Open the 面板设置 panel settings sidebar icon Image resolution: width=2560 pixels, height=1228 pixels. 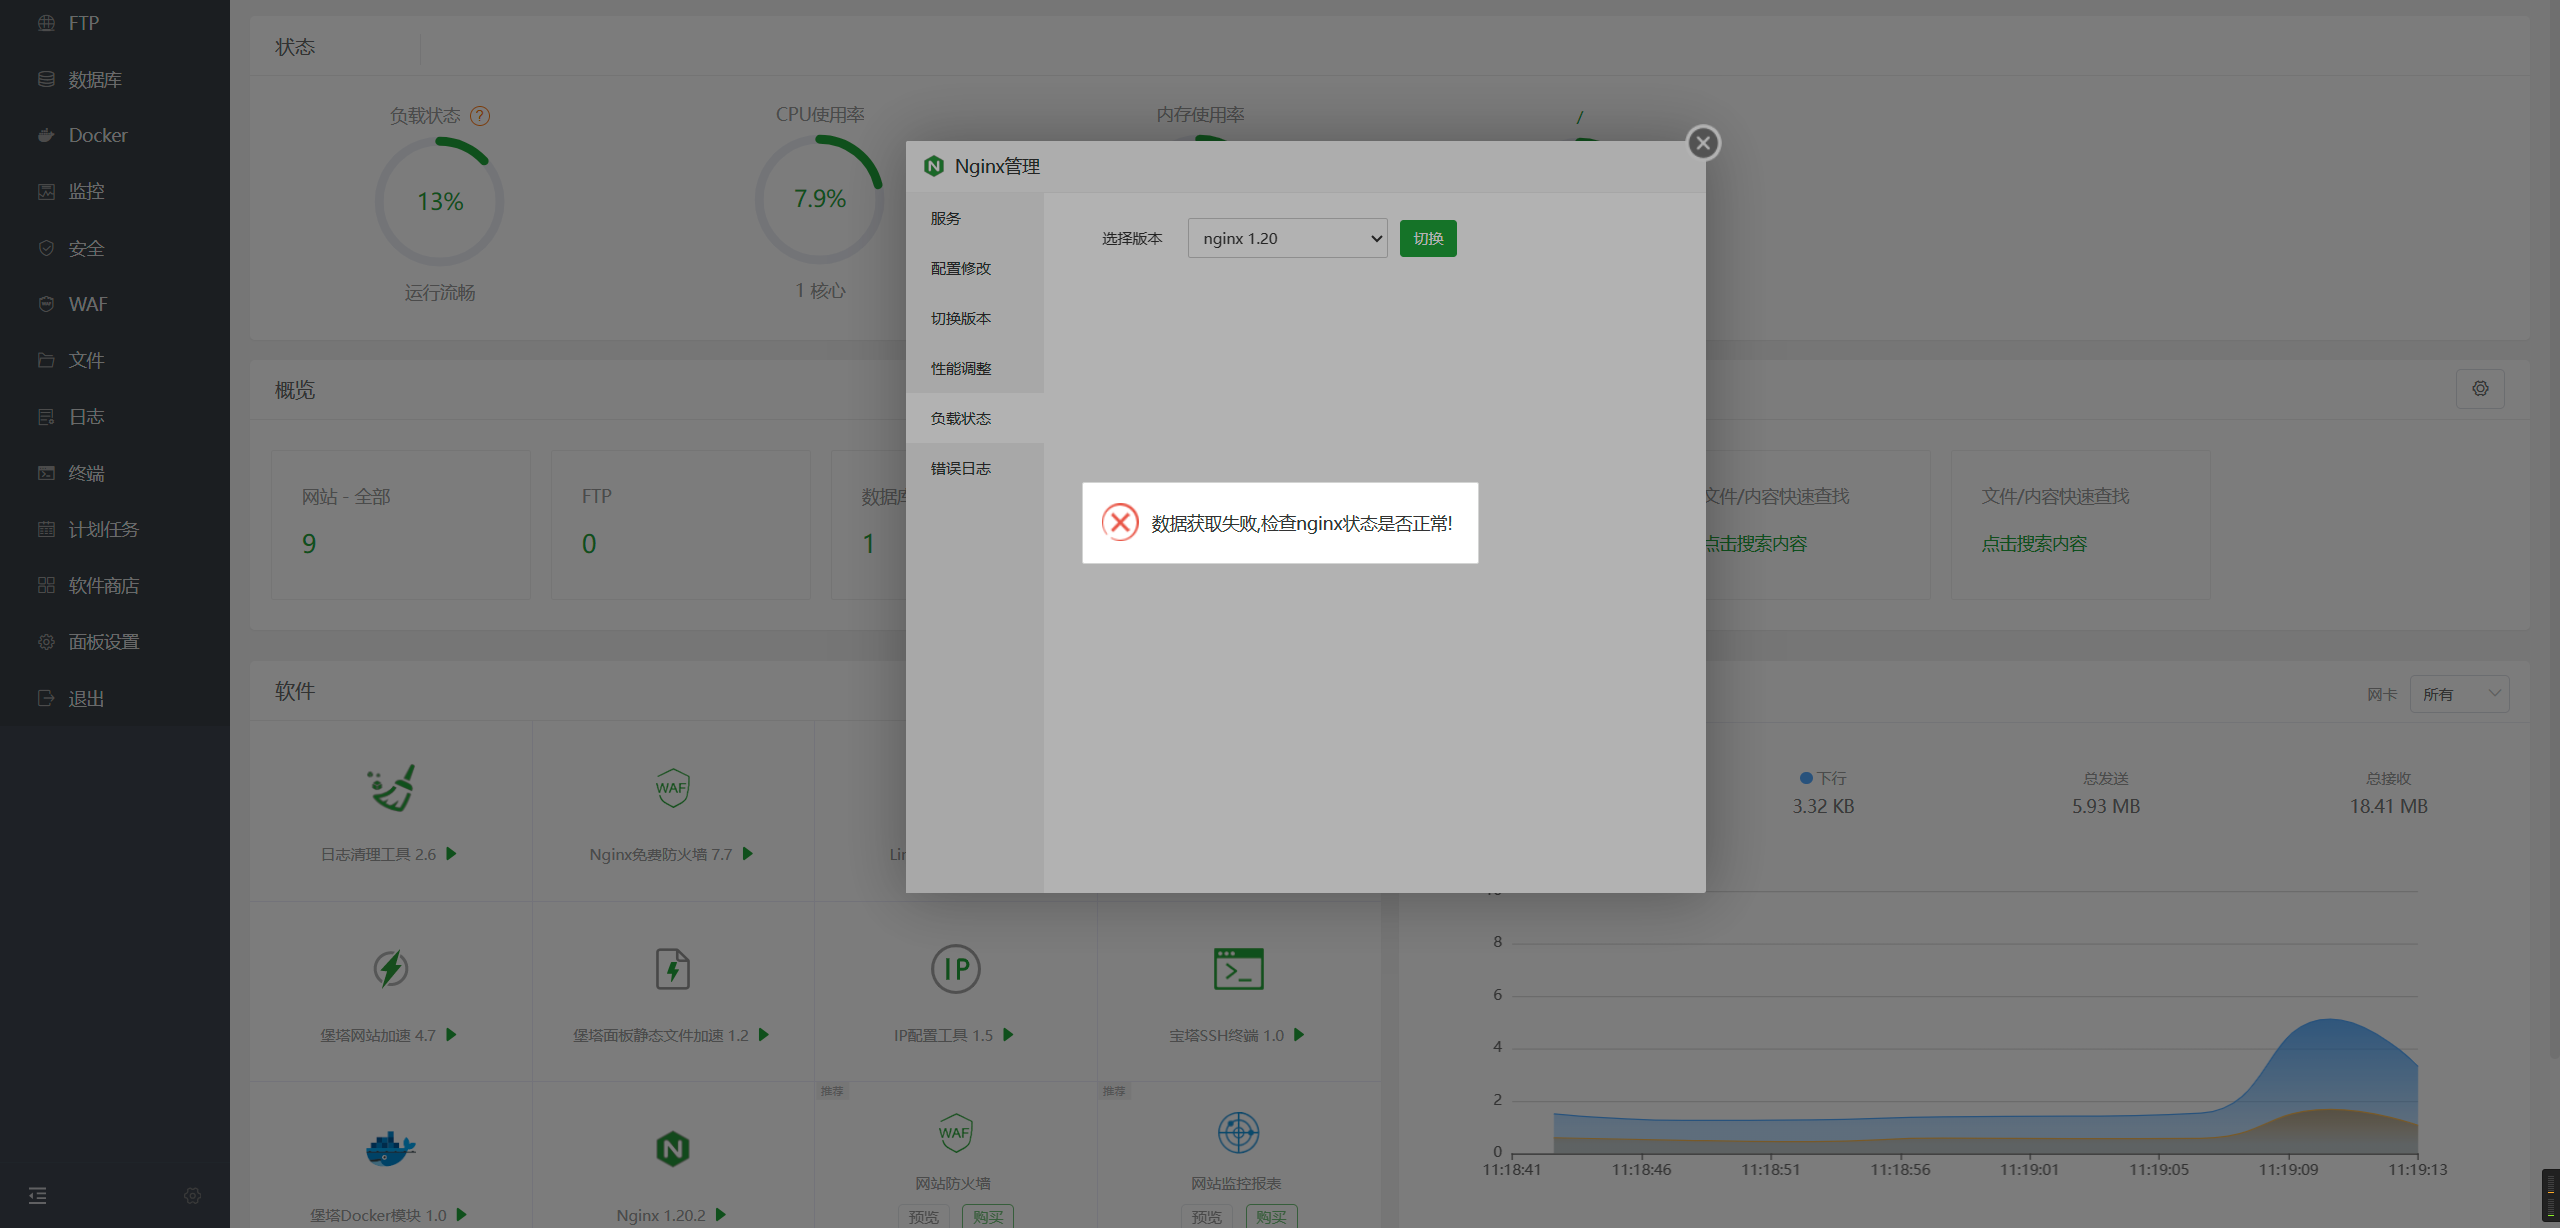click(x=46, y=641)
